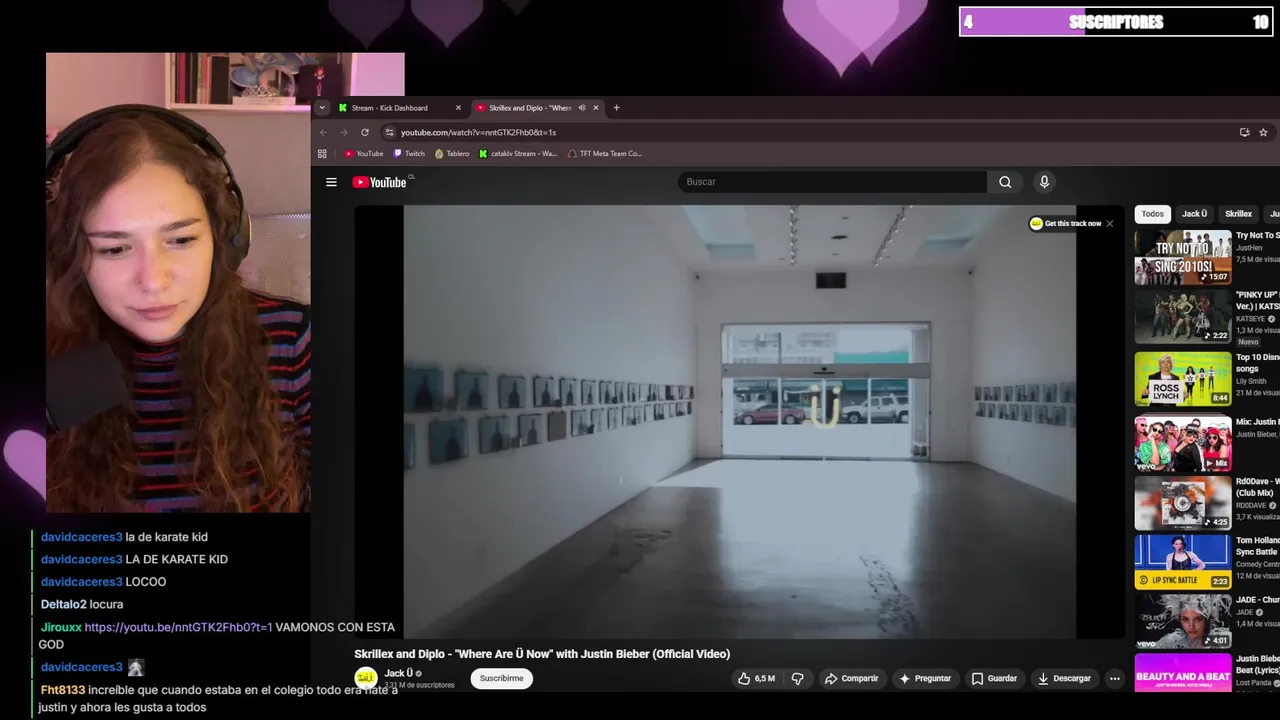1280x720 pixels.
Task: Subscribe to Jack Ü with Suscribirme
Action: coord(501,678)
